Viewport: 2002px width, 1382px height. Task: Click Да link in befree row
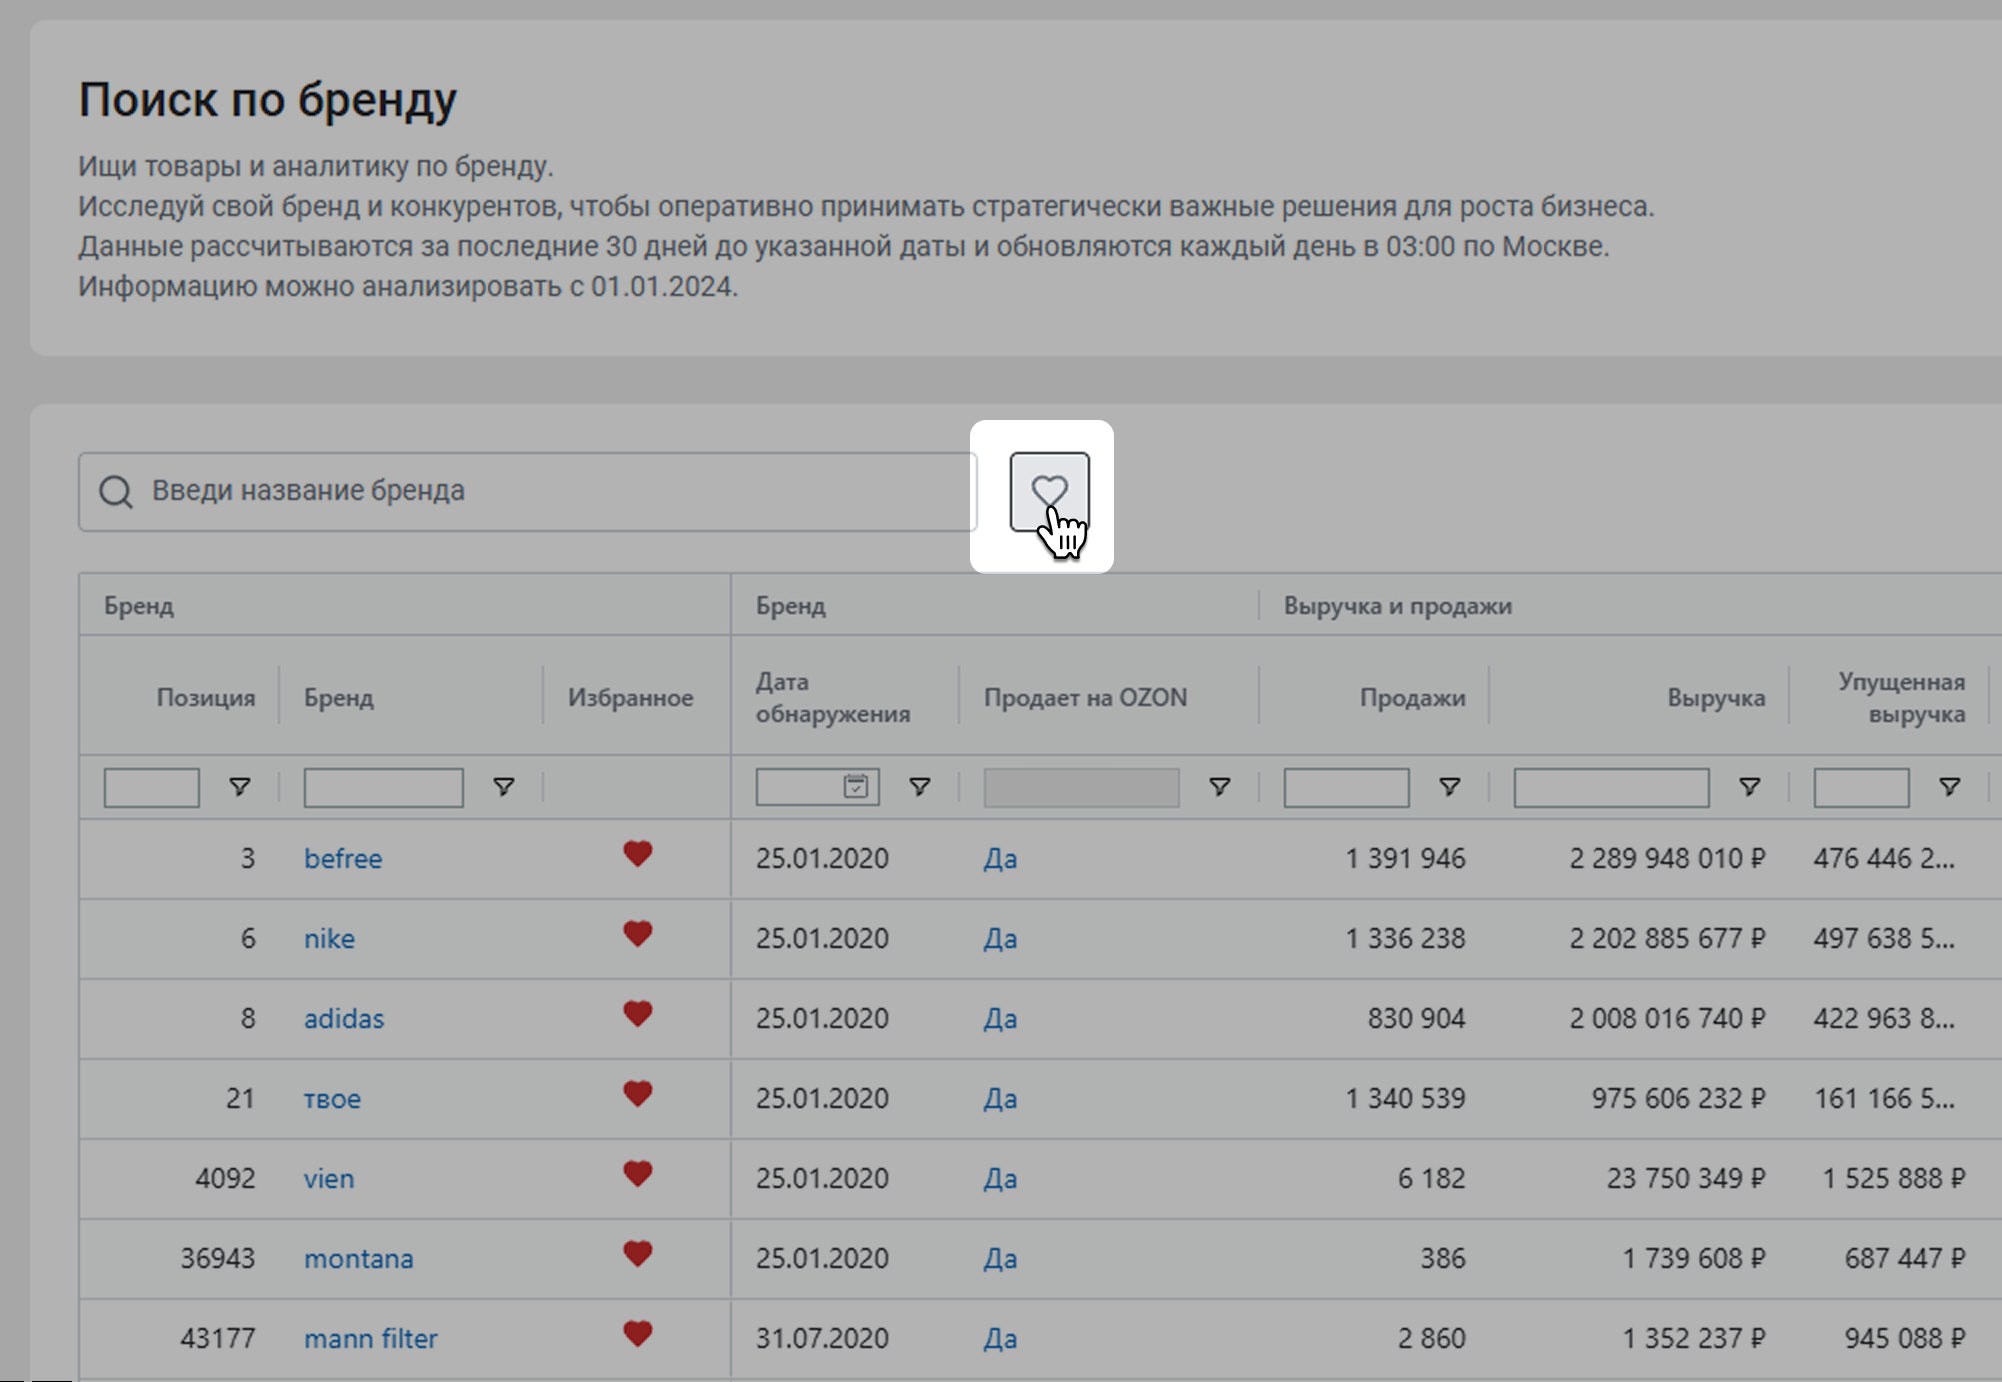(x=1000, y=858)
